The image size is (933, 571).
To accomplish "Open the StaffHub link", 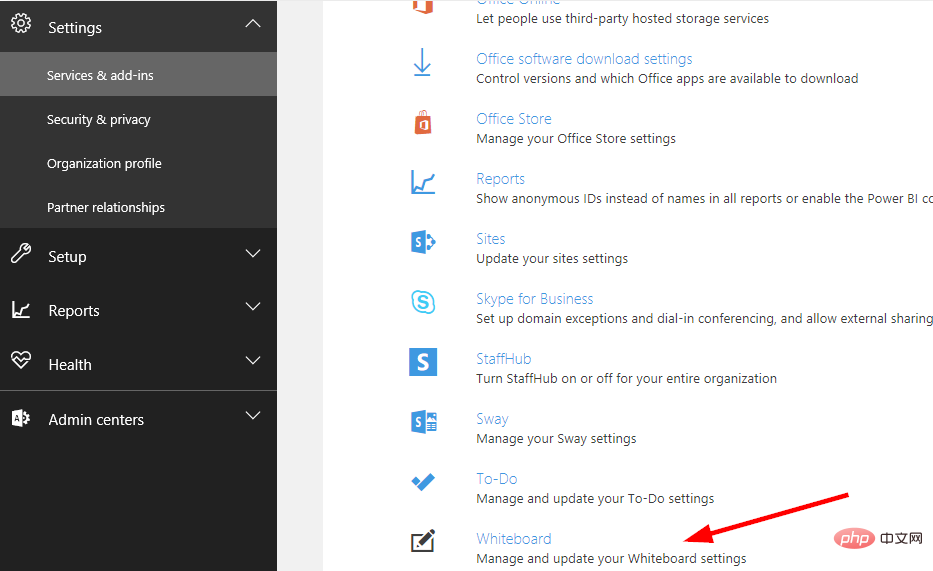I will tap(503, 359).
